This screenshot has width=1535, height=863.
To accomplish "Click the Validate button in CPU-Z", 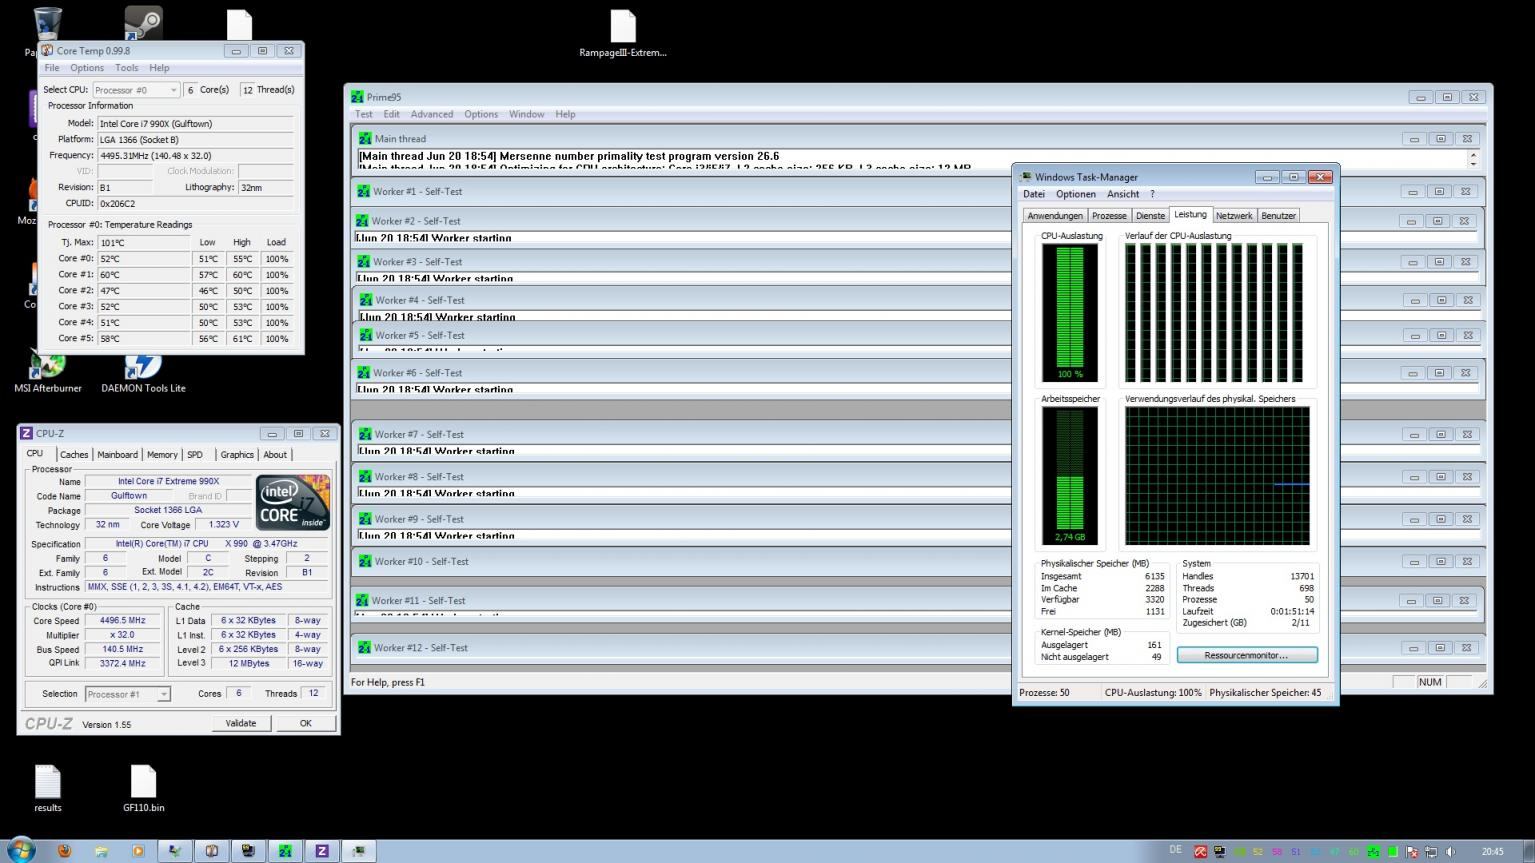I will (x=241, y=723).
